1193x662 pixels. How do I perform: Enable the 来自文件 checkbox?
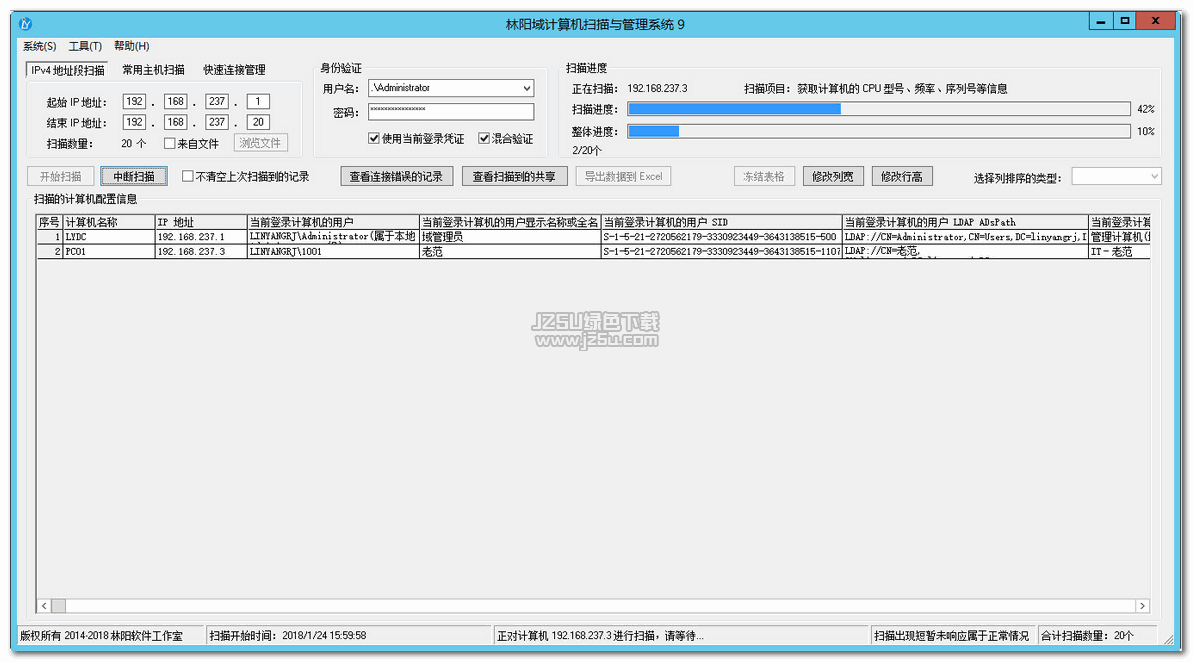pyautogui.click(x=169, y=143)
